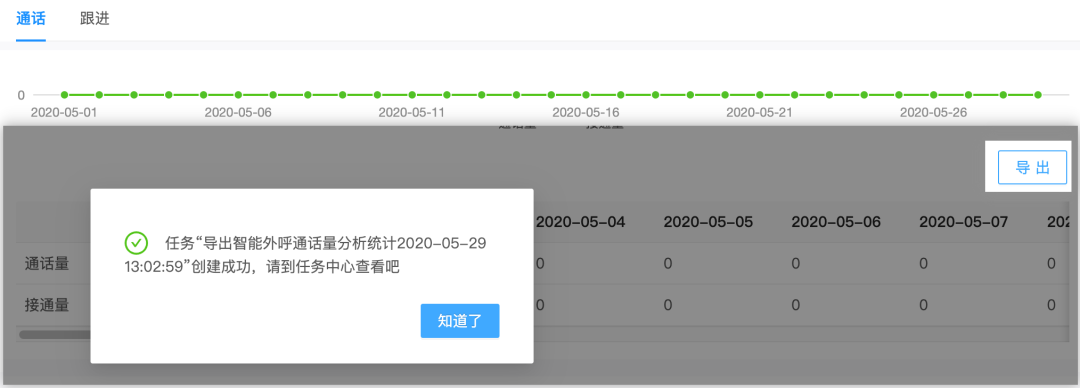
Task: Click 接通量 value under 2020-05-05
Action: point(667,305)
